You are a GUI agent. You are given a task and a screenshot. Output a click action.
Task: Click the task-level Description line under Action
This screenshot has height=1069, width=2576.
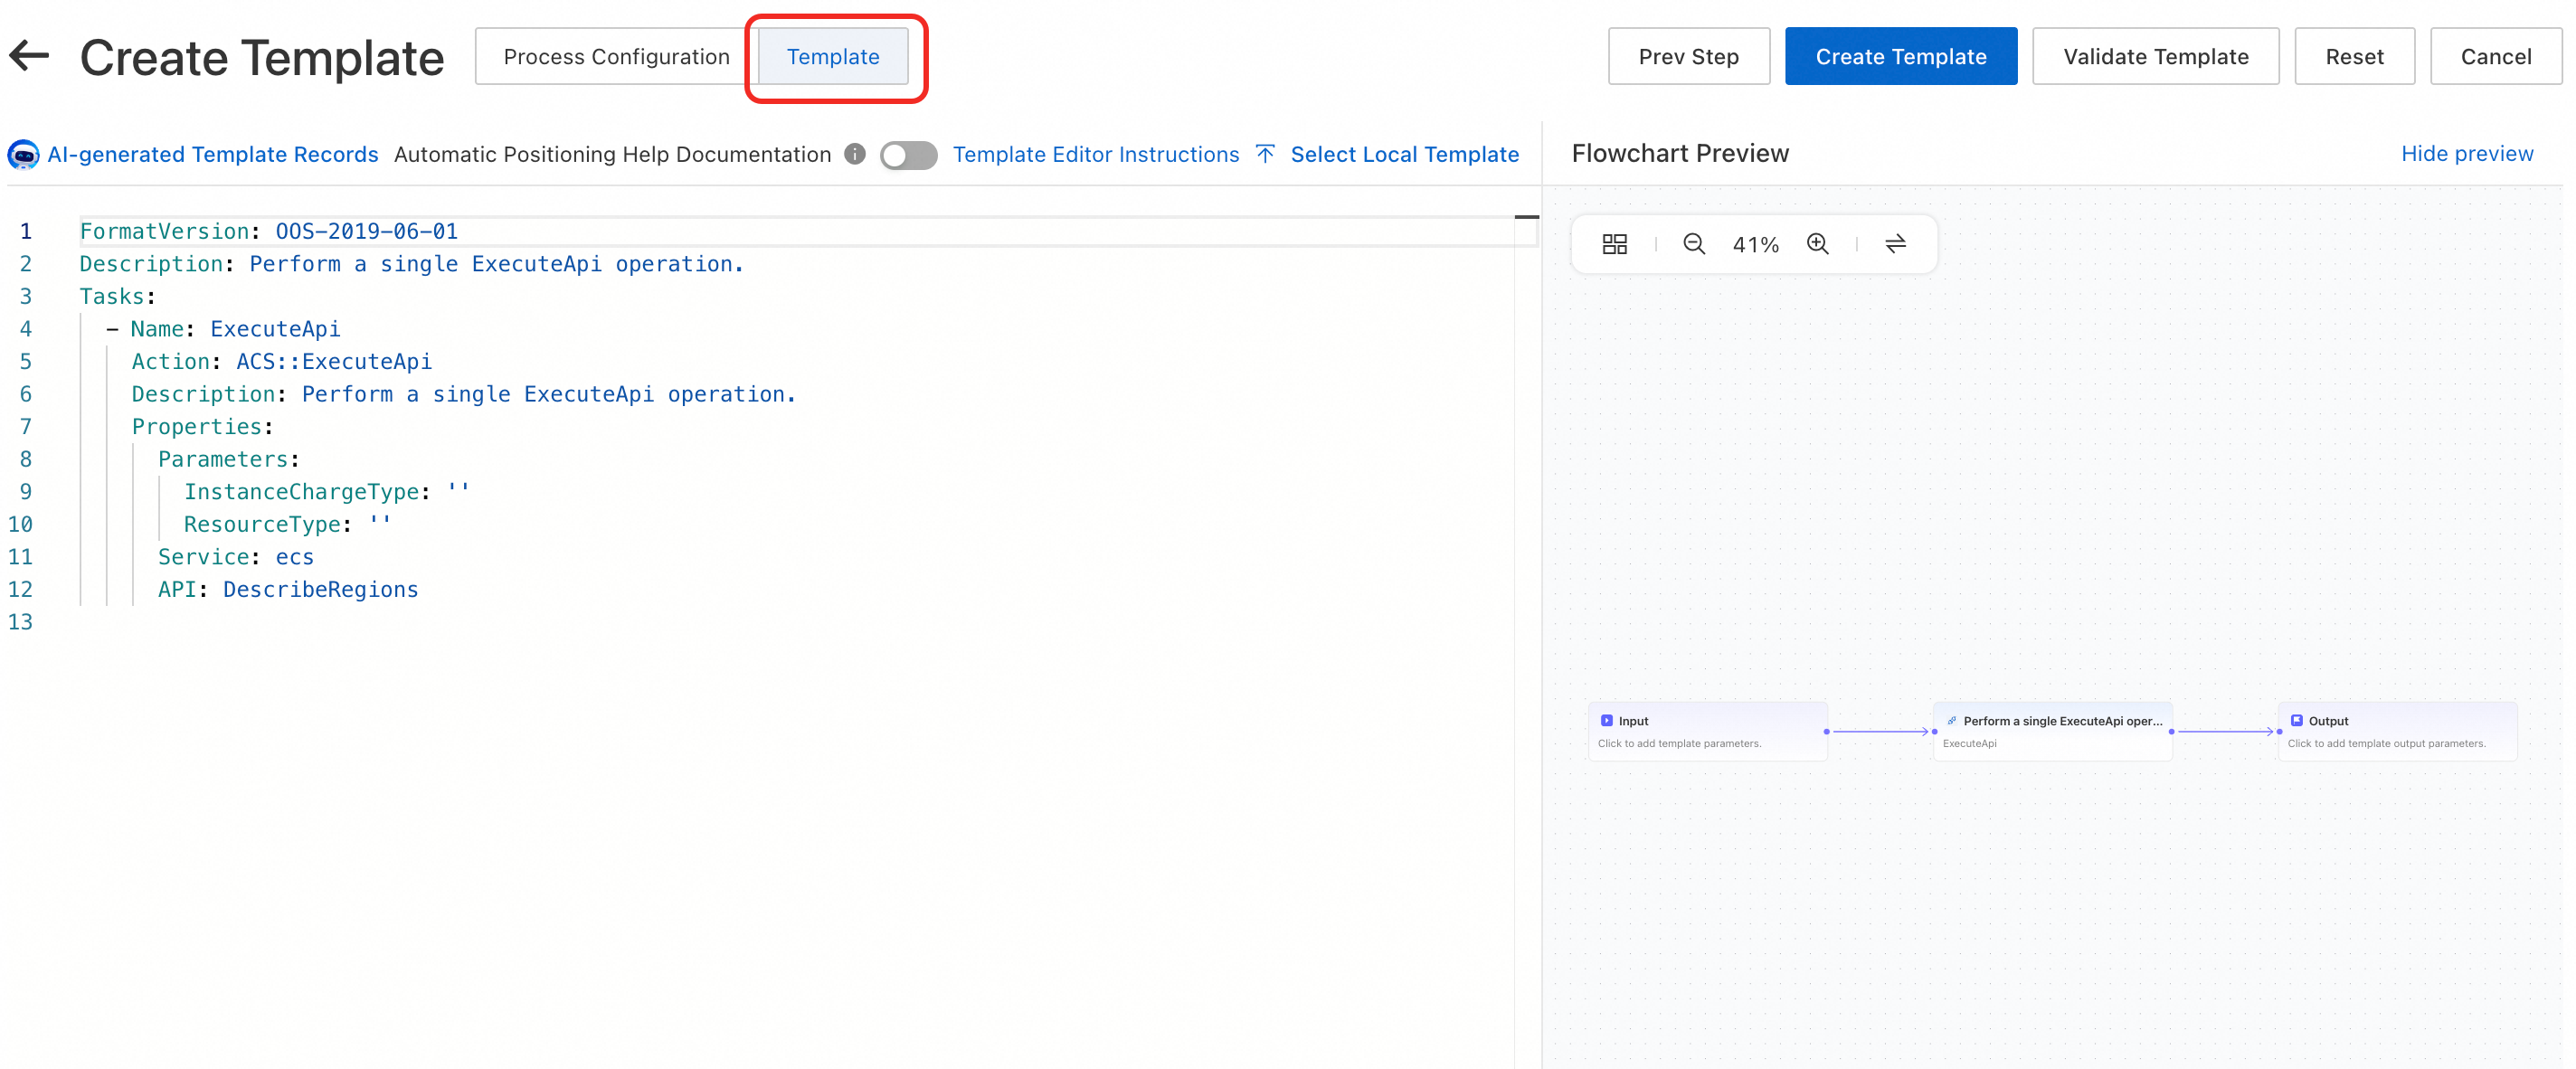click(x=464, y=394)
